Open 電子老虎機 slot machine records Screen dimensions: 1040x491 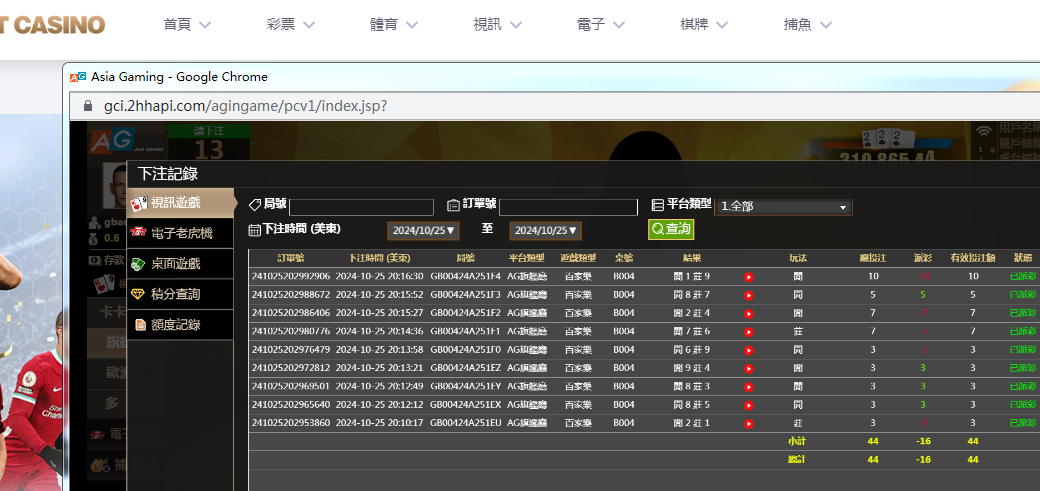(x=180, y=233)
